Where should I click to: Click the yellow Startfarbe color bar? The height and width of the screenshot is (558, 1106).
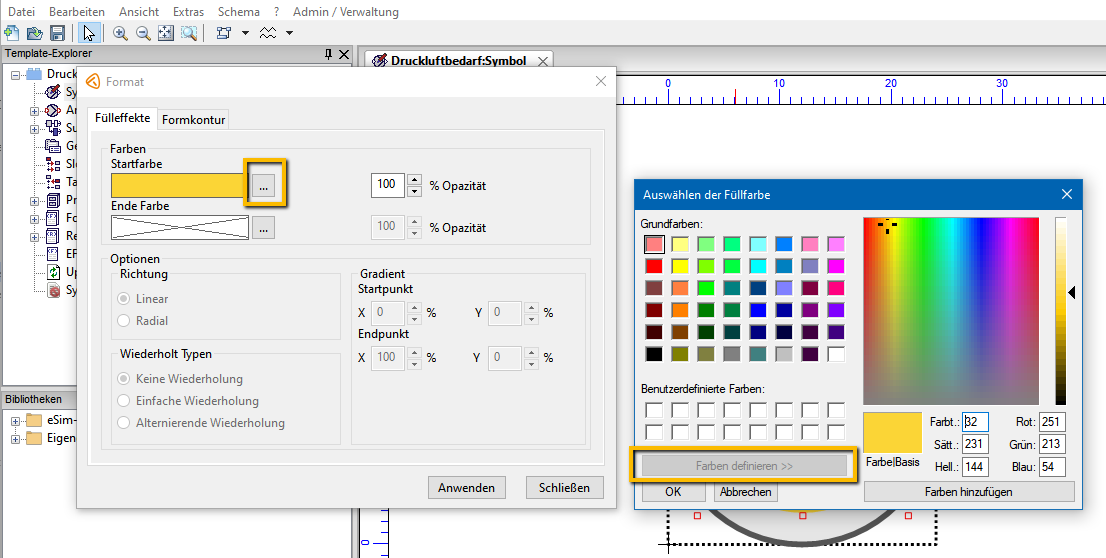coord(180,186)
